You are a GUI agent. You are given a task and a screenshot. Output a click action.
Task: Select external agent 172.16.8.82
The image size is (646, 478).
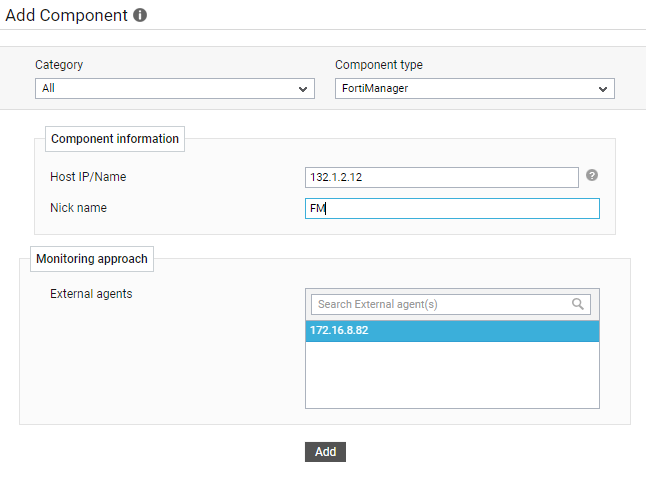pos(452,331)
